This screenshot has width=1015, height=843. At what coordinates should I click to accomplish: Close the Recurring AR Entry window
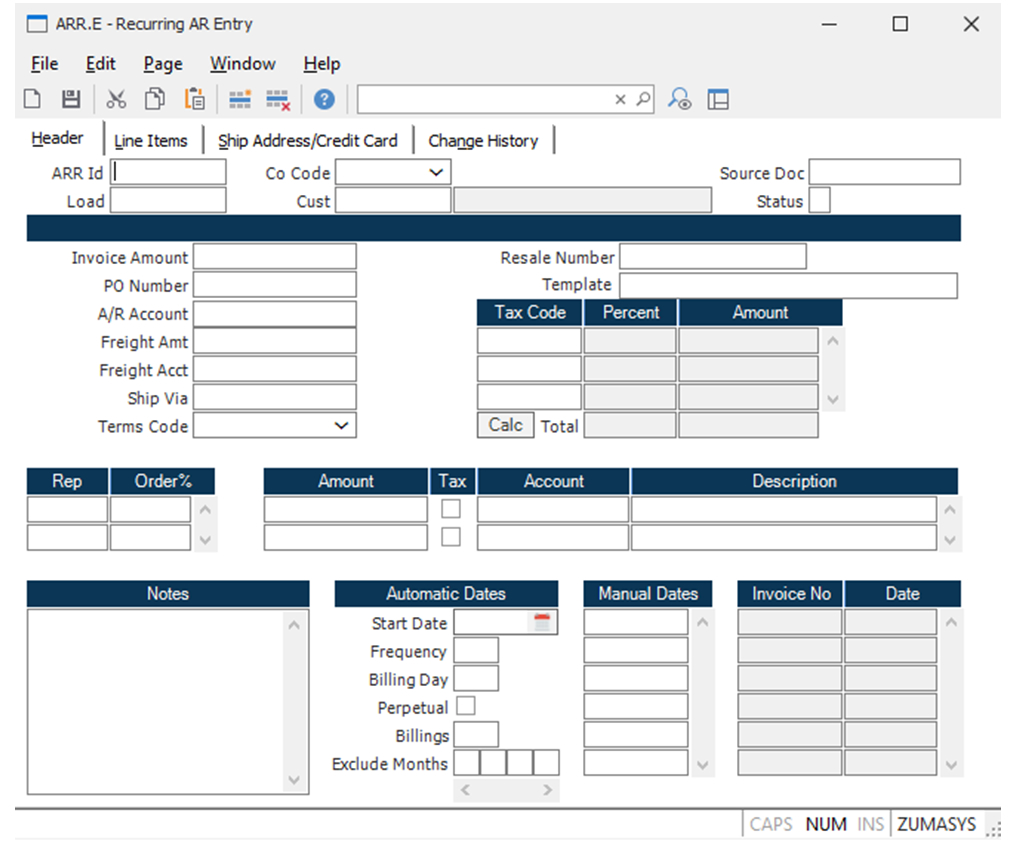[x=971, y=24]
